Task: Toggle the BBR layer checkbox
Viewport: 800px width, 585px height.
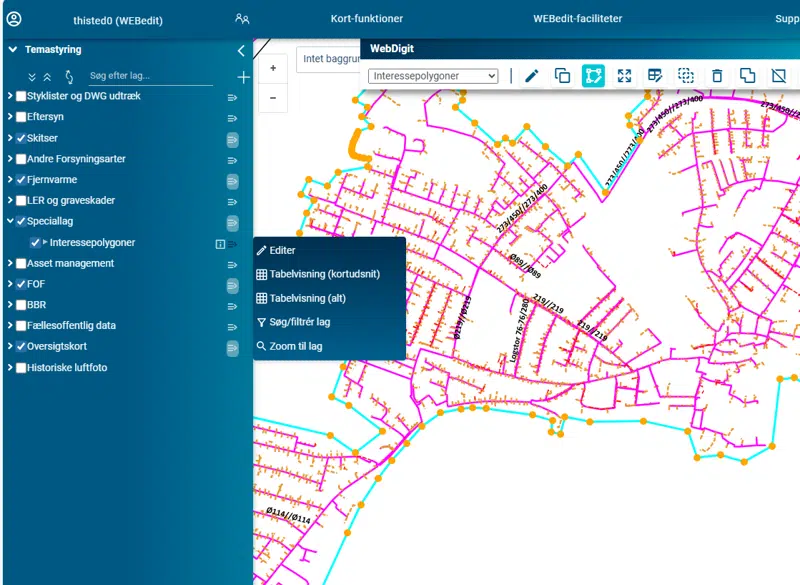Action: click(21, 305)
